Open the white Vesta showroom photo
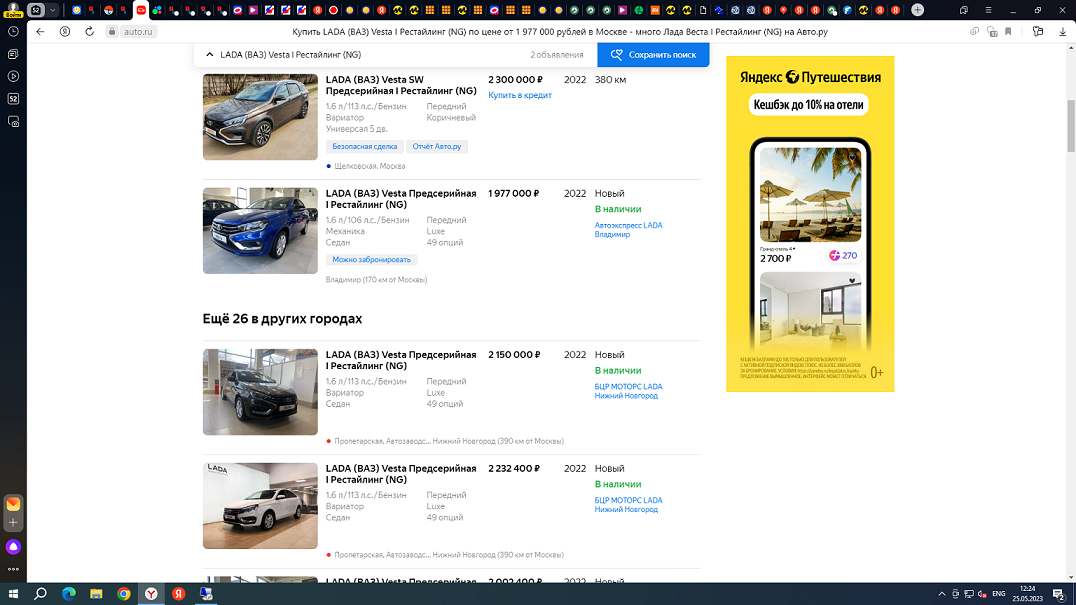Image resolution: width=1076 pixels, height=605 pixels. click(260, 506)
